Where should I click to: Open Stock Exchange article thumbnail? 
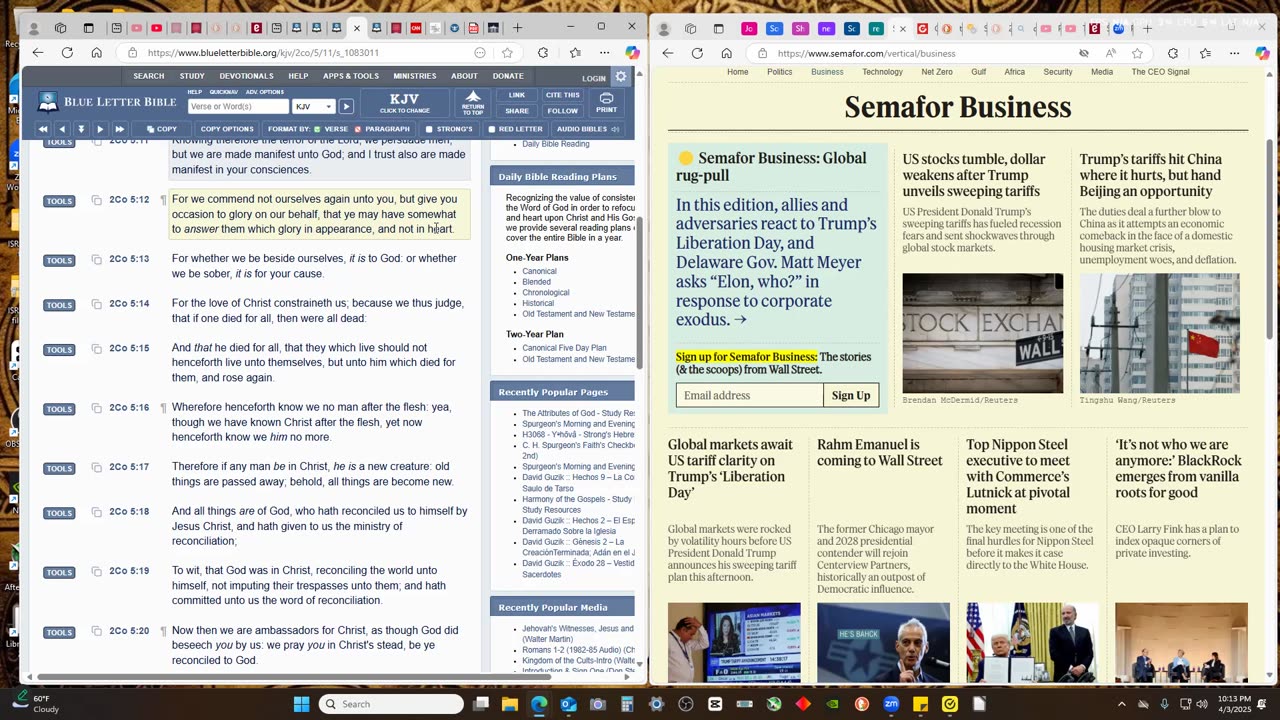[983, 333]
